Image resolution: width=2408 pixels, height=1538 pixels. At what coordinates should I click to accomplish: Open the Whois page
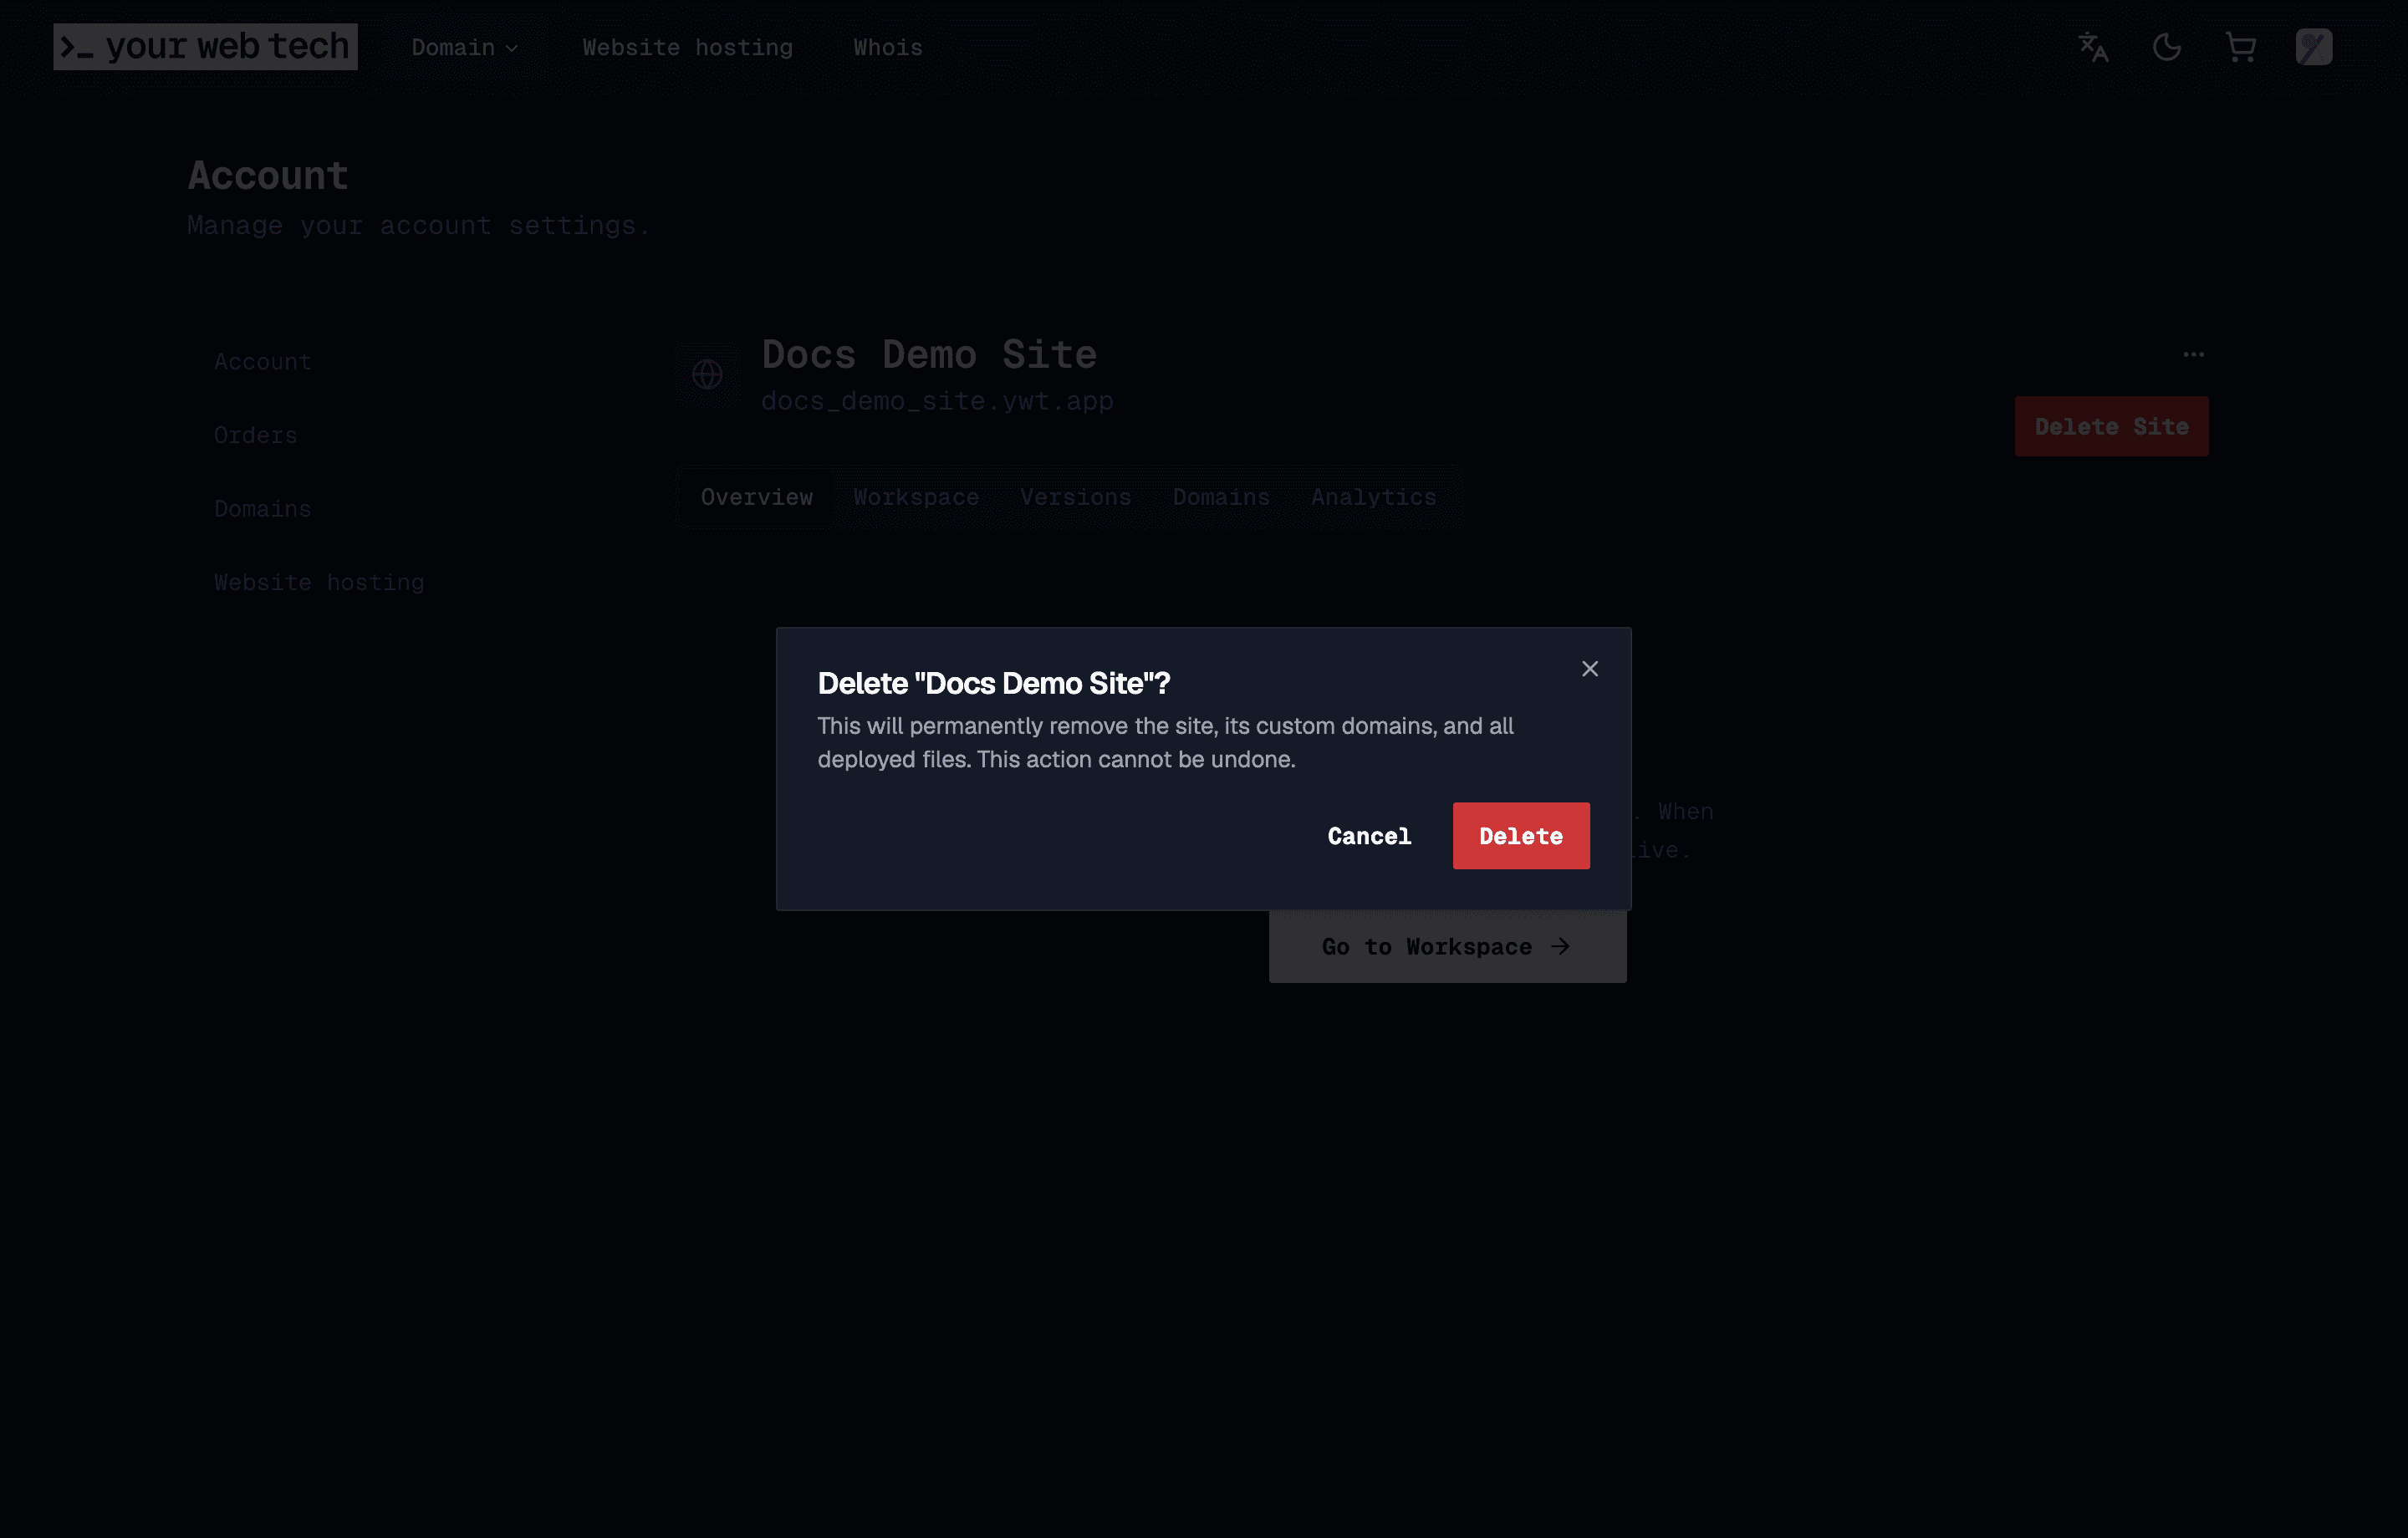[887, 47]
